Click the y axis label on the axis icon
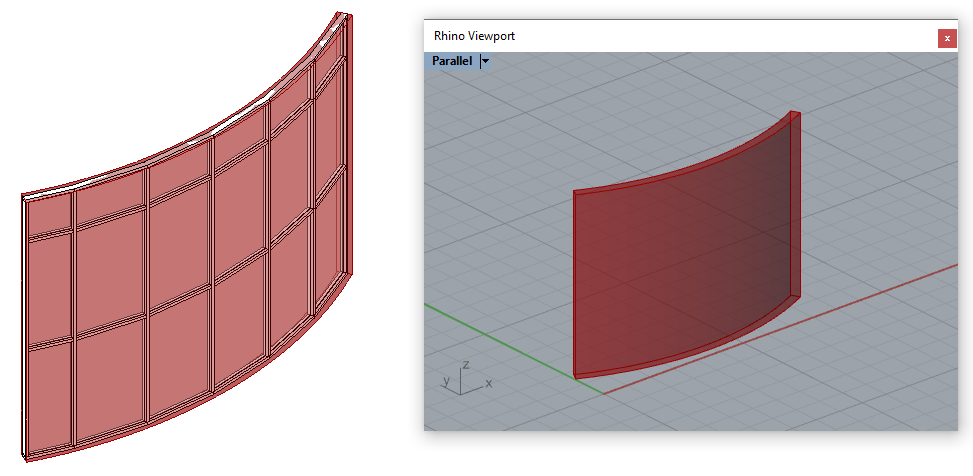973x476 pixels. pyautogui.click(x=444, y=381)
